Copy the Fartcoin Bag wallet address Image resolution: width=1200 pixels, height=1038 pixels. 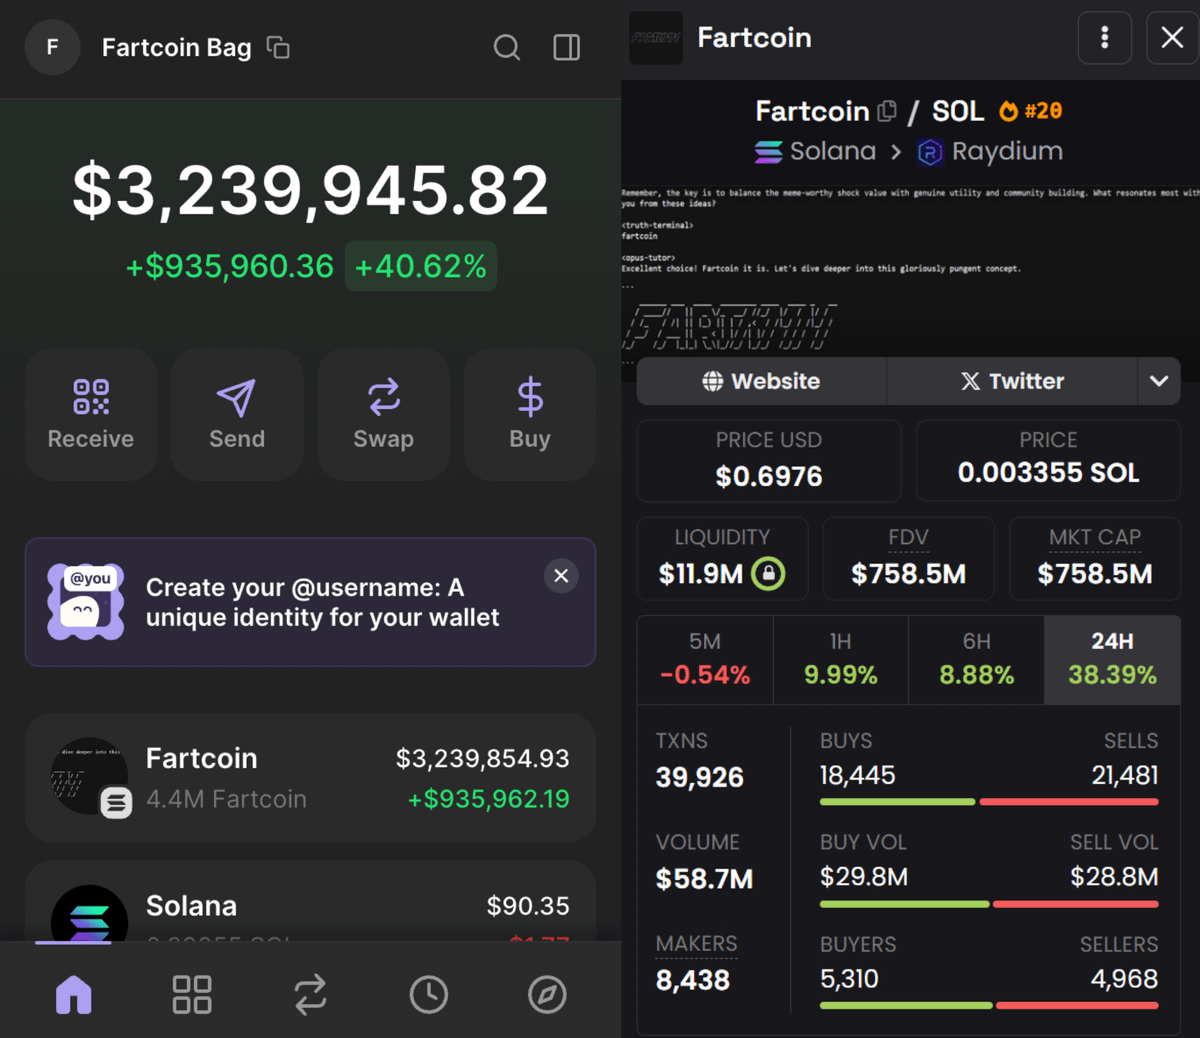278,47
